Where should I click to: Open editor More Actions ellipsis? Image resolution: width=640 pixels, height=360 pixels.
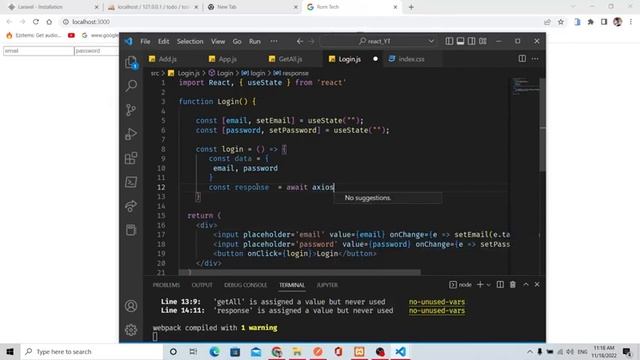535,59
